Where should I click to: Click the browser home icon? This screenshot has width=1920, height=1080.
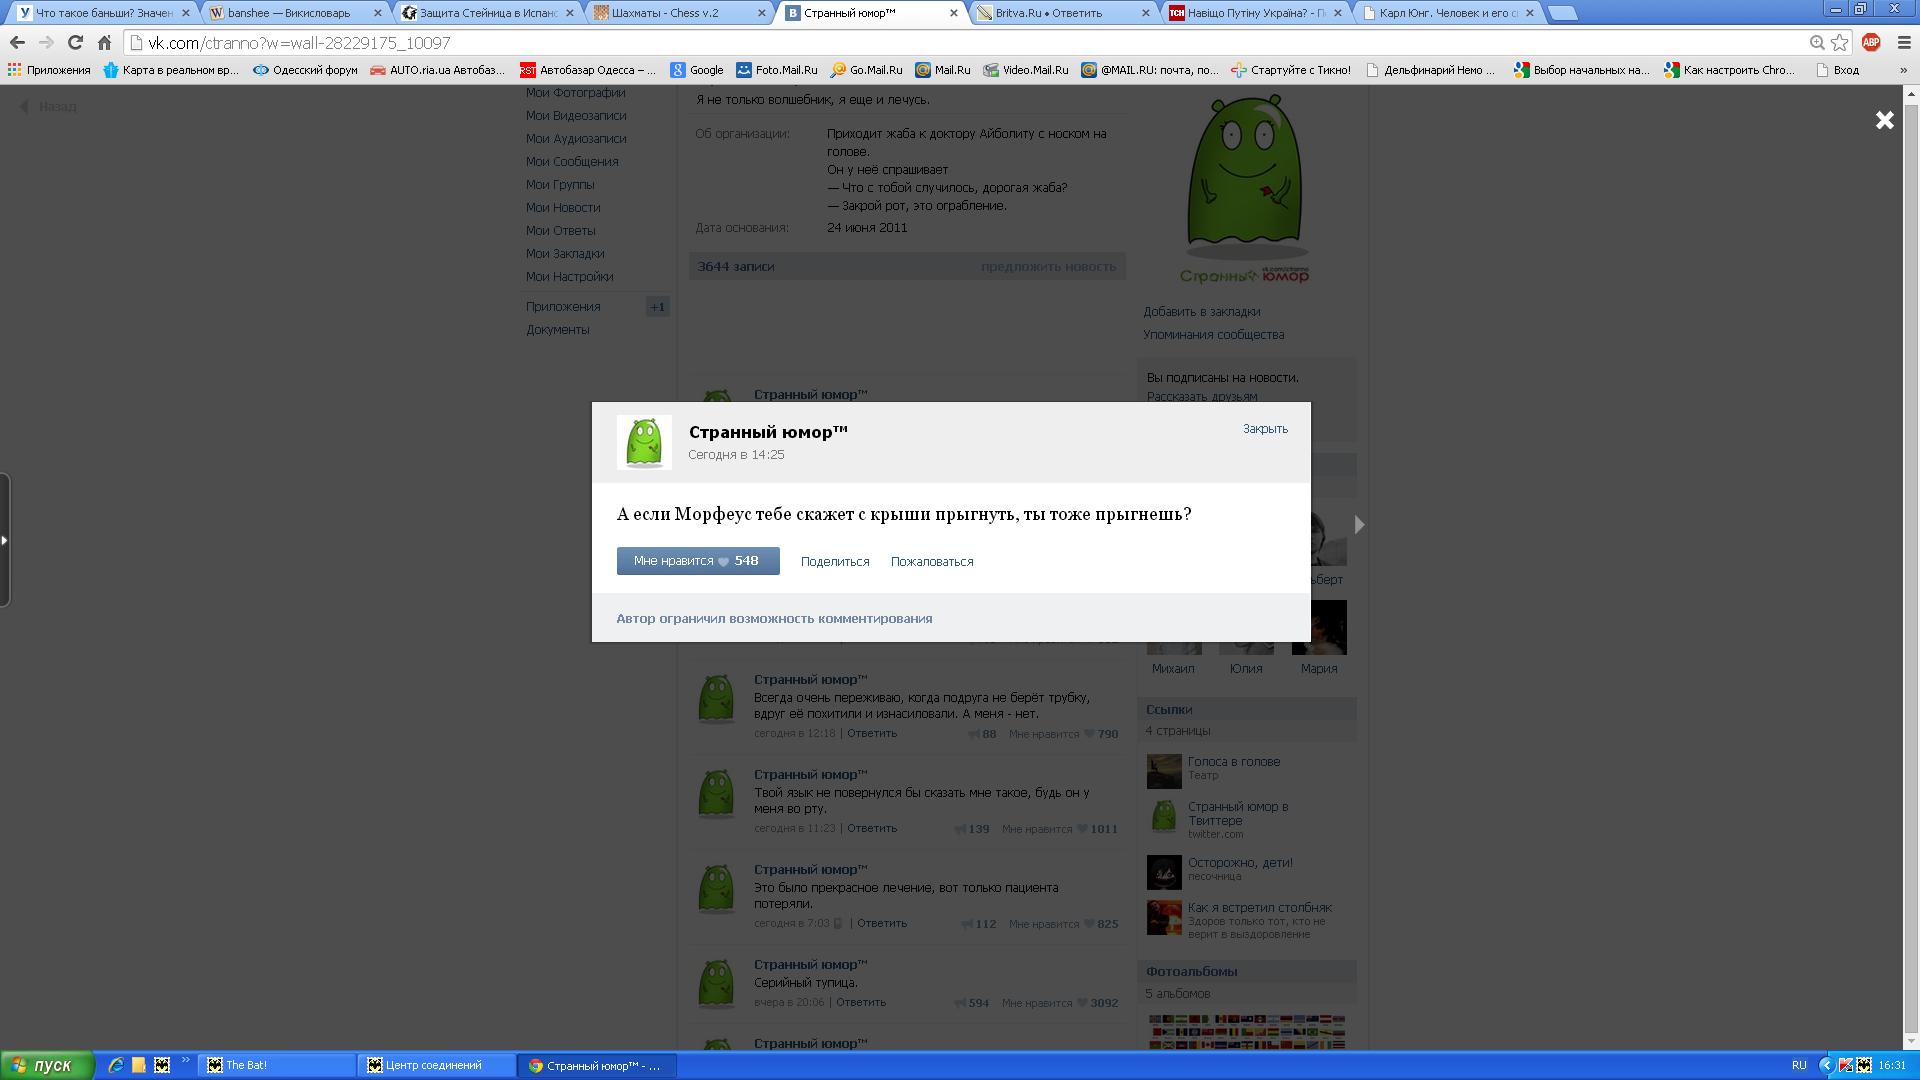point(104,43)
